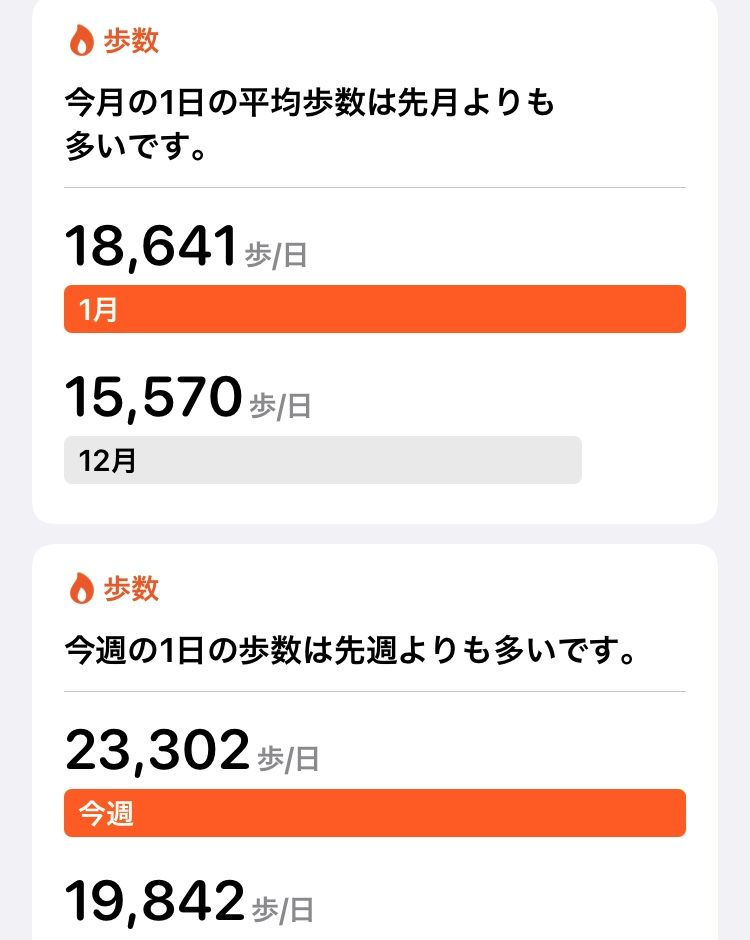Tap the 19,842 steps value

coord(155,900)
